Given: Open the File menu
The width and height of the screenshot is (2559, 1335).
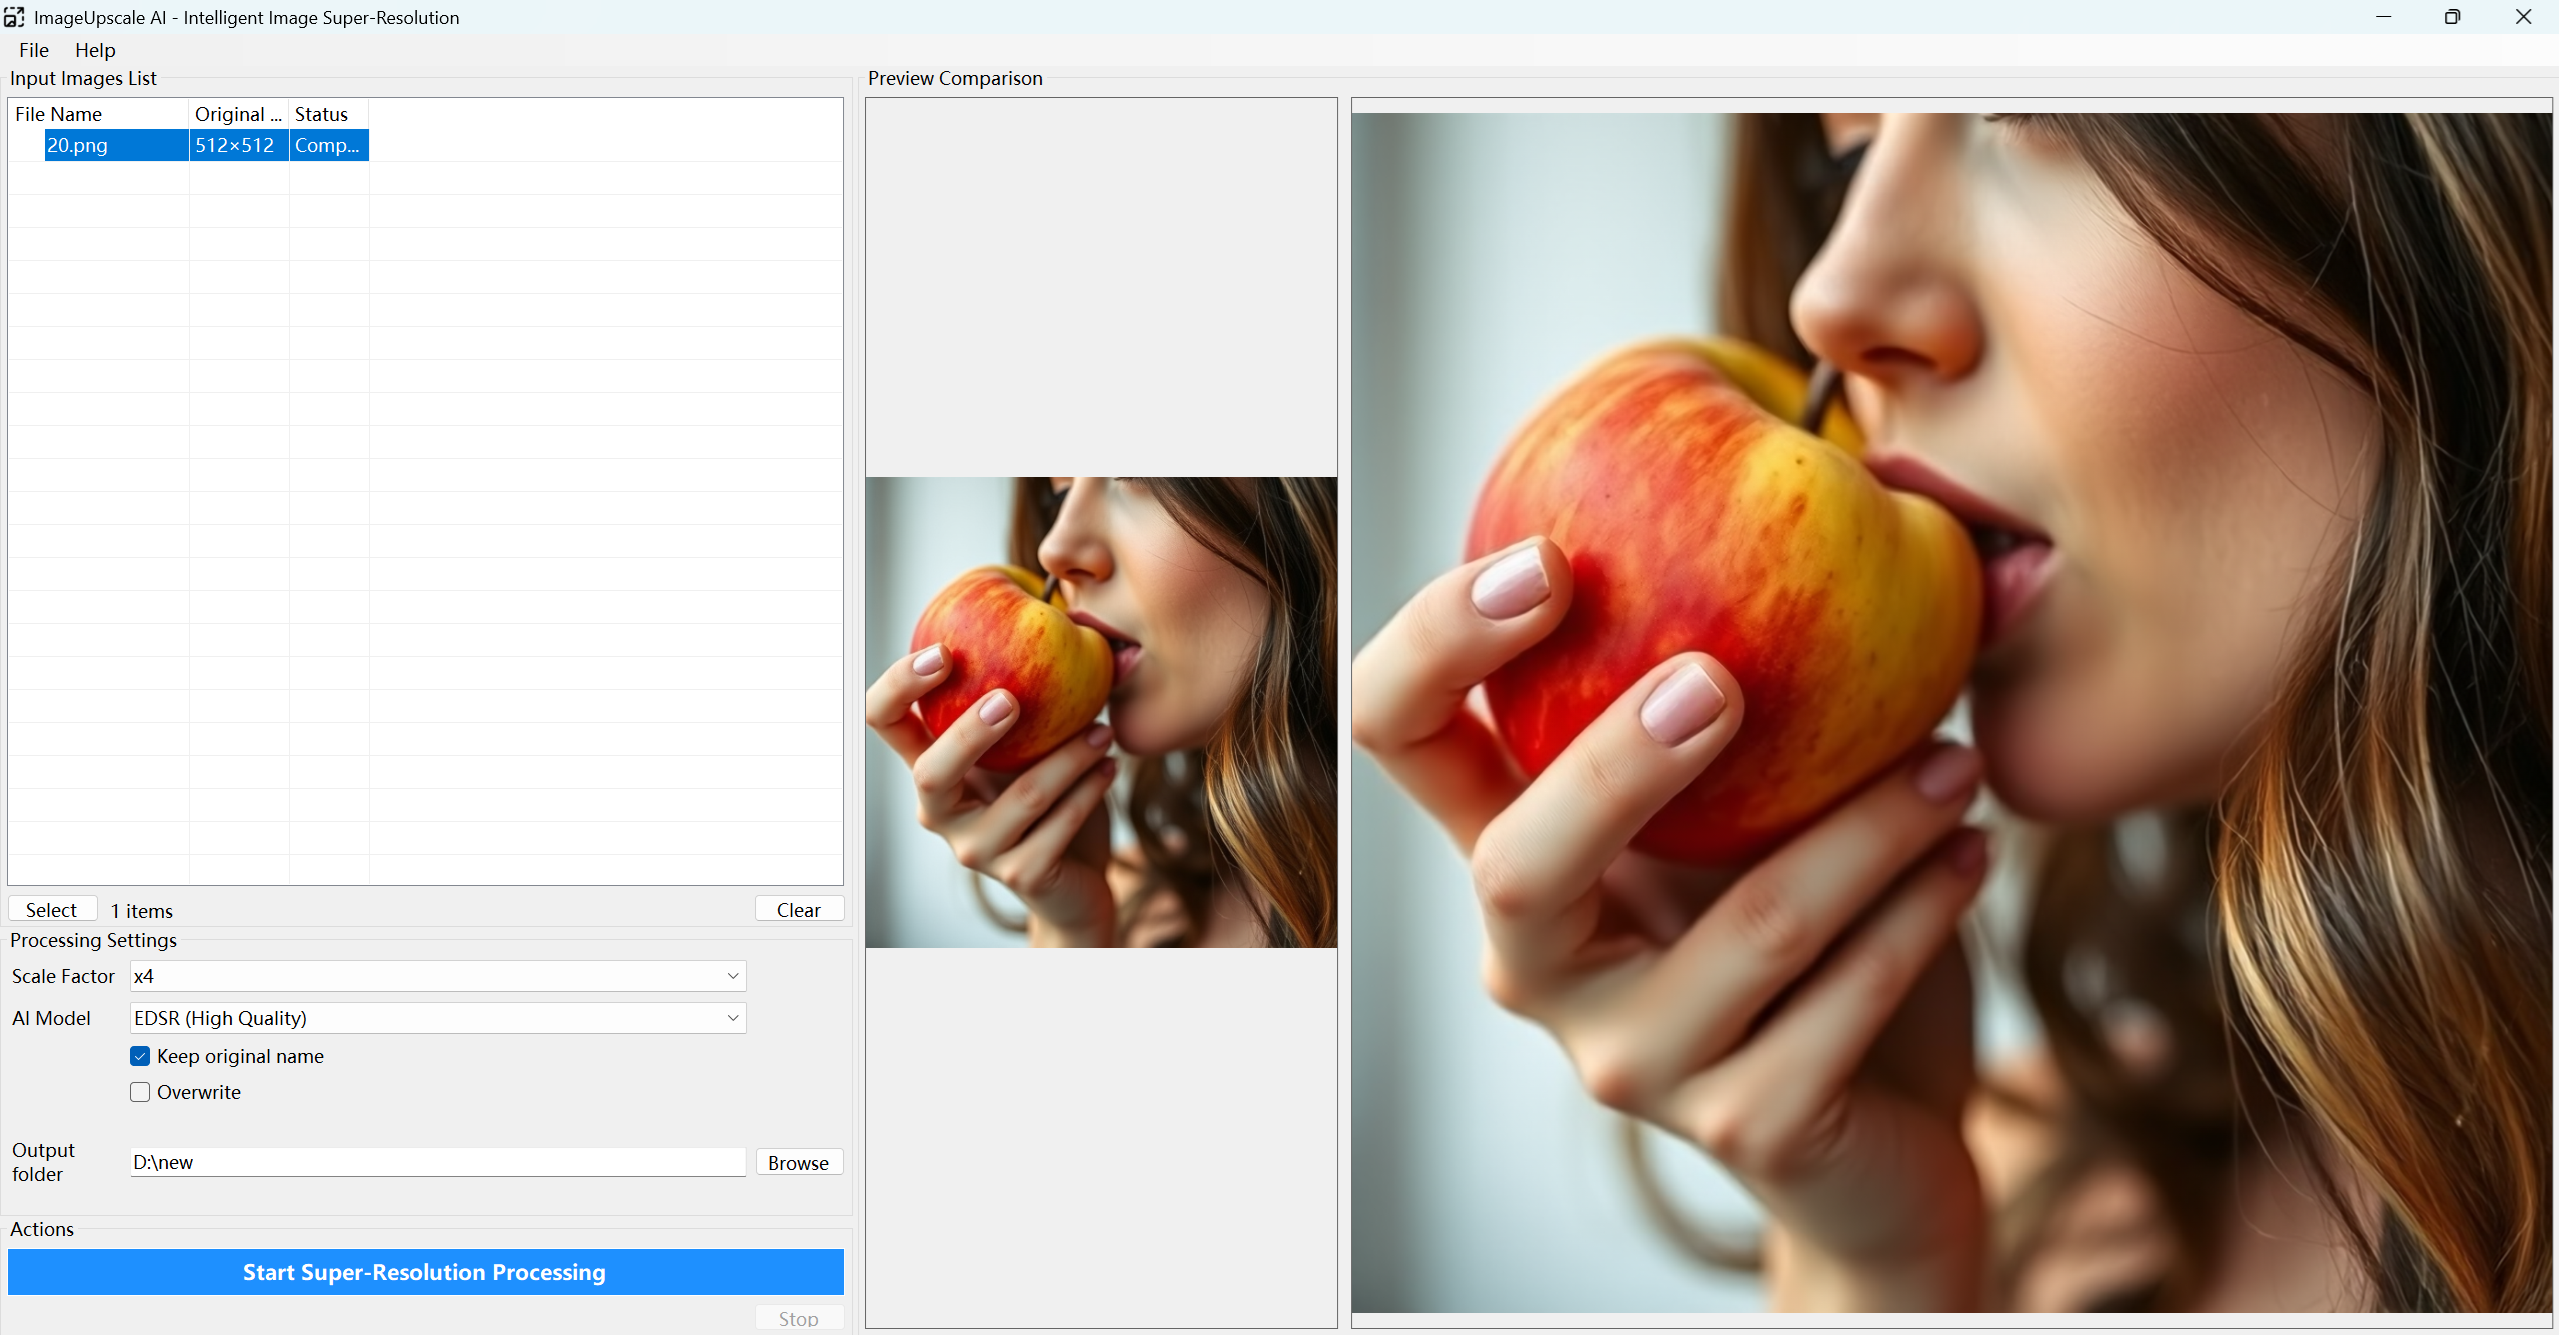Looking at the screenshot, I should (33, 50).
